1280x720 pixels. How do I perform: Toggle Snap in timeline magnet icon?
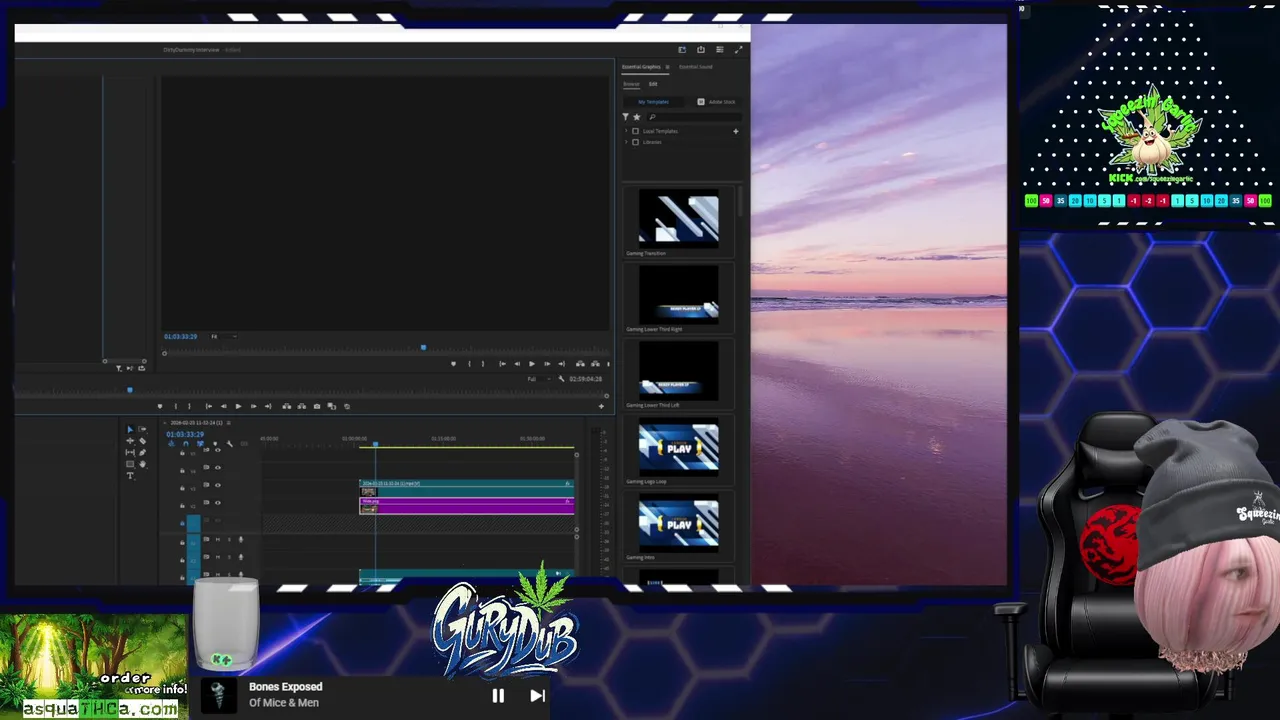click(x=186, y=444)
